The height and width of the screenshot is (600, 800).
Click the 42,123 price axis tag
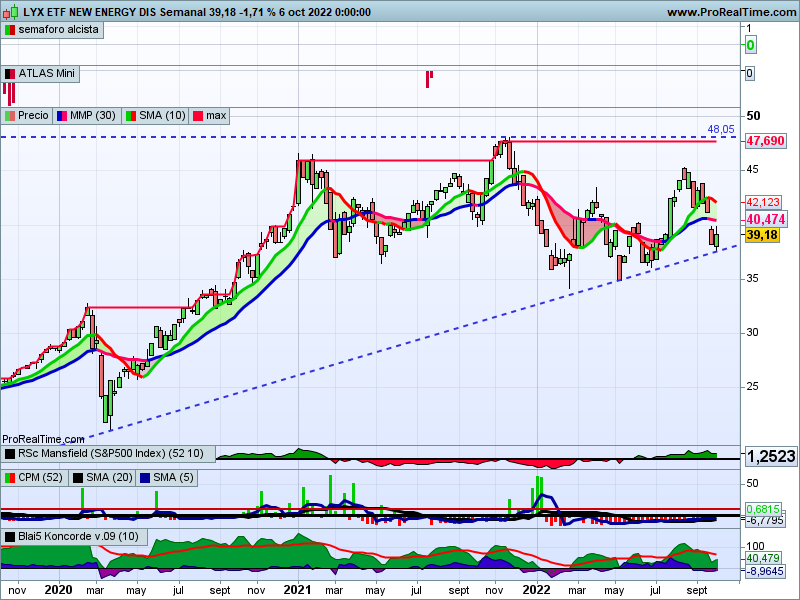click(x=763, y=202)
